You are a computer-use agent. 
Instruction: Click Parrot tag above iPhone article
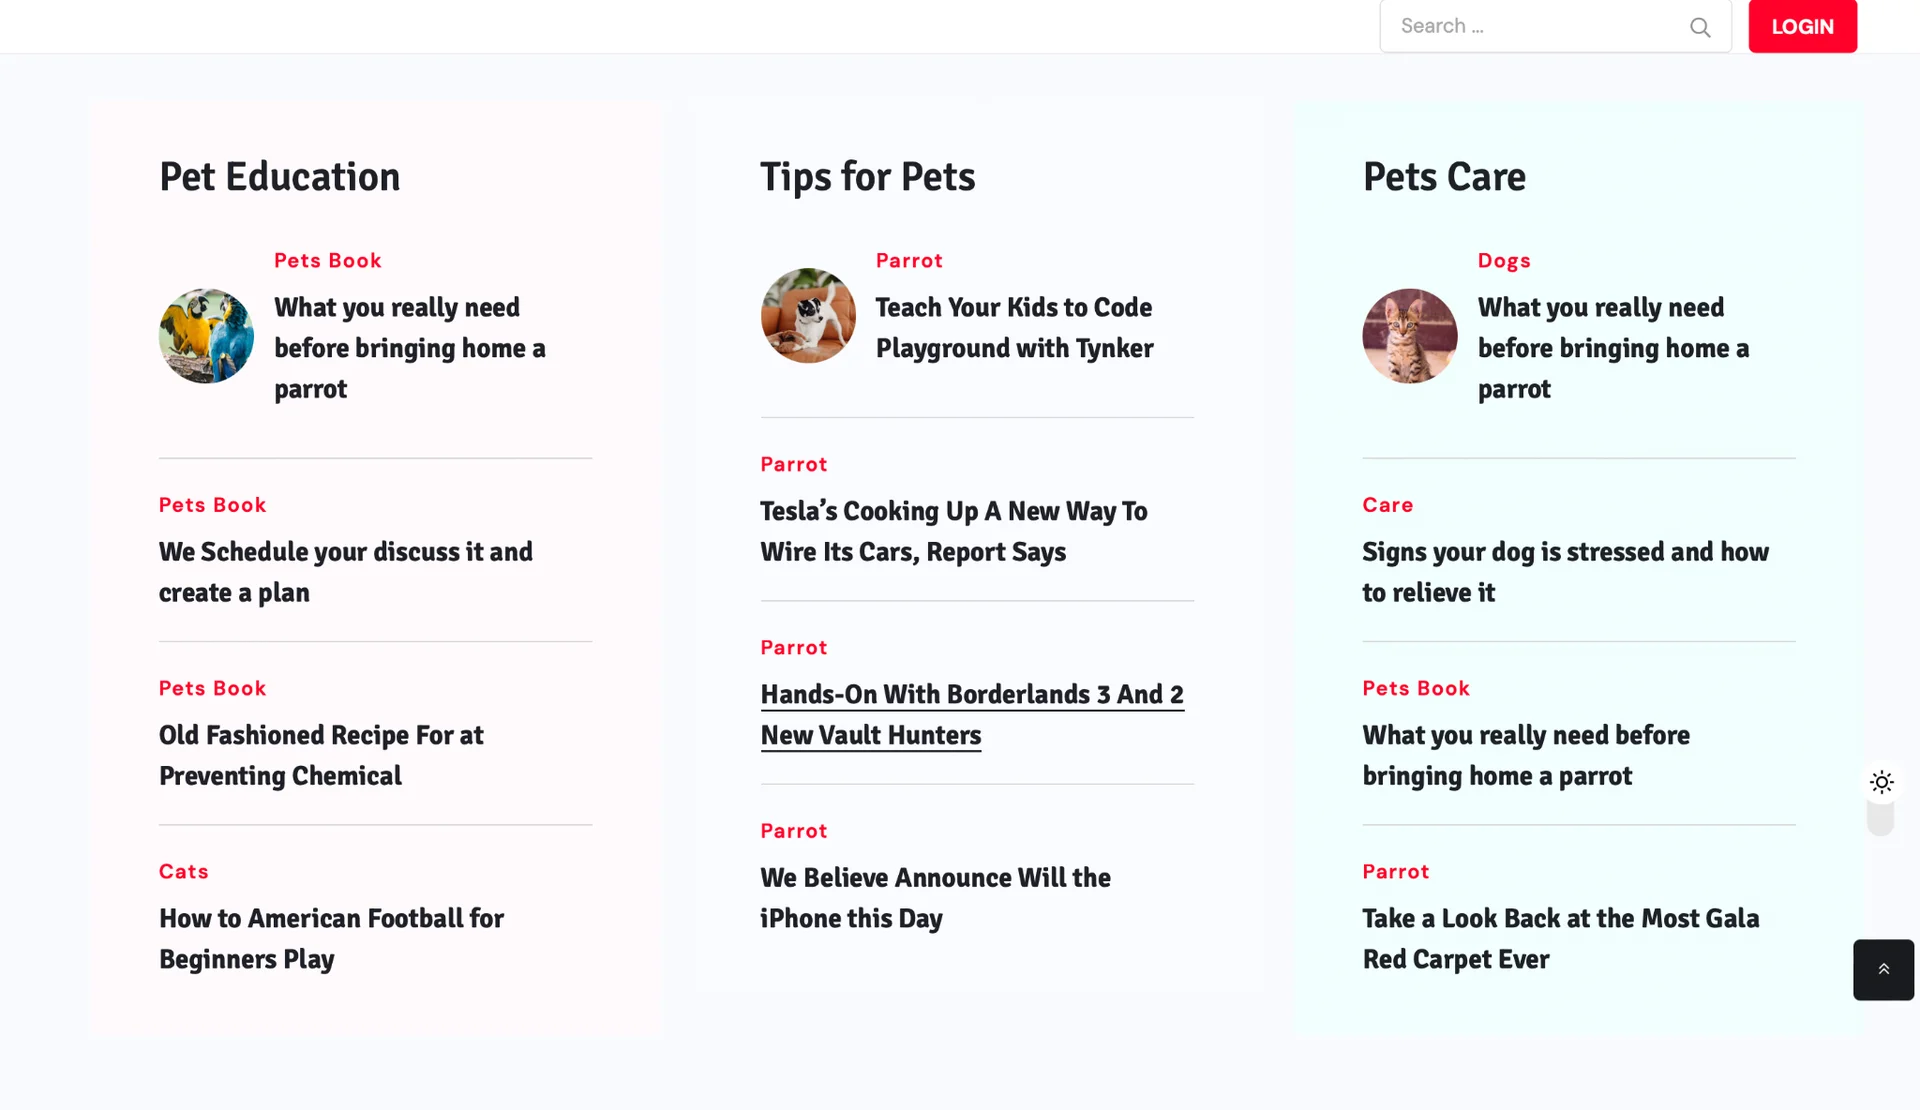tap(794, 831)
